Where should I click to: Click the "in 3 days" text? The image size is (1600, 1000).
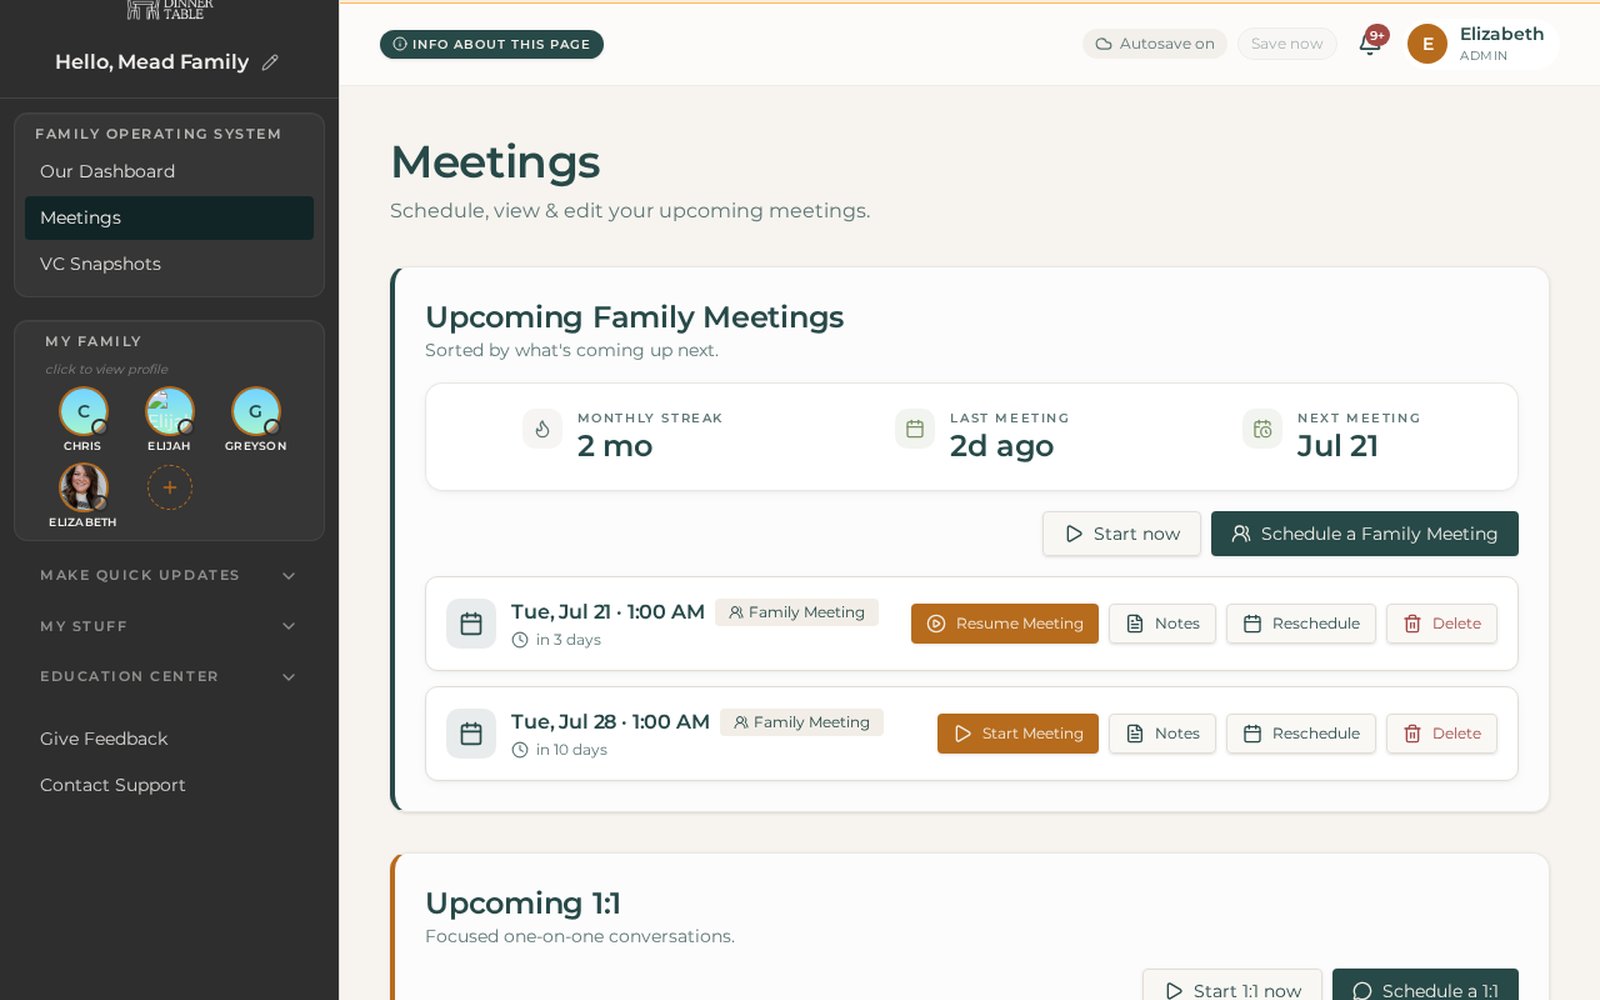point(568,640)
